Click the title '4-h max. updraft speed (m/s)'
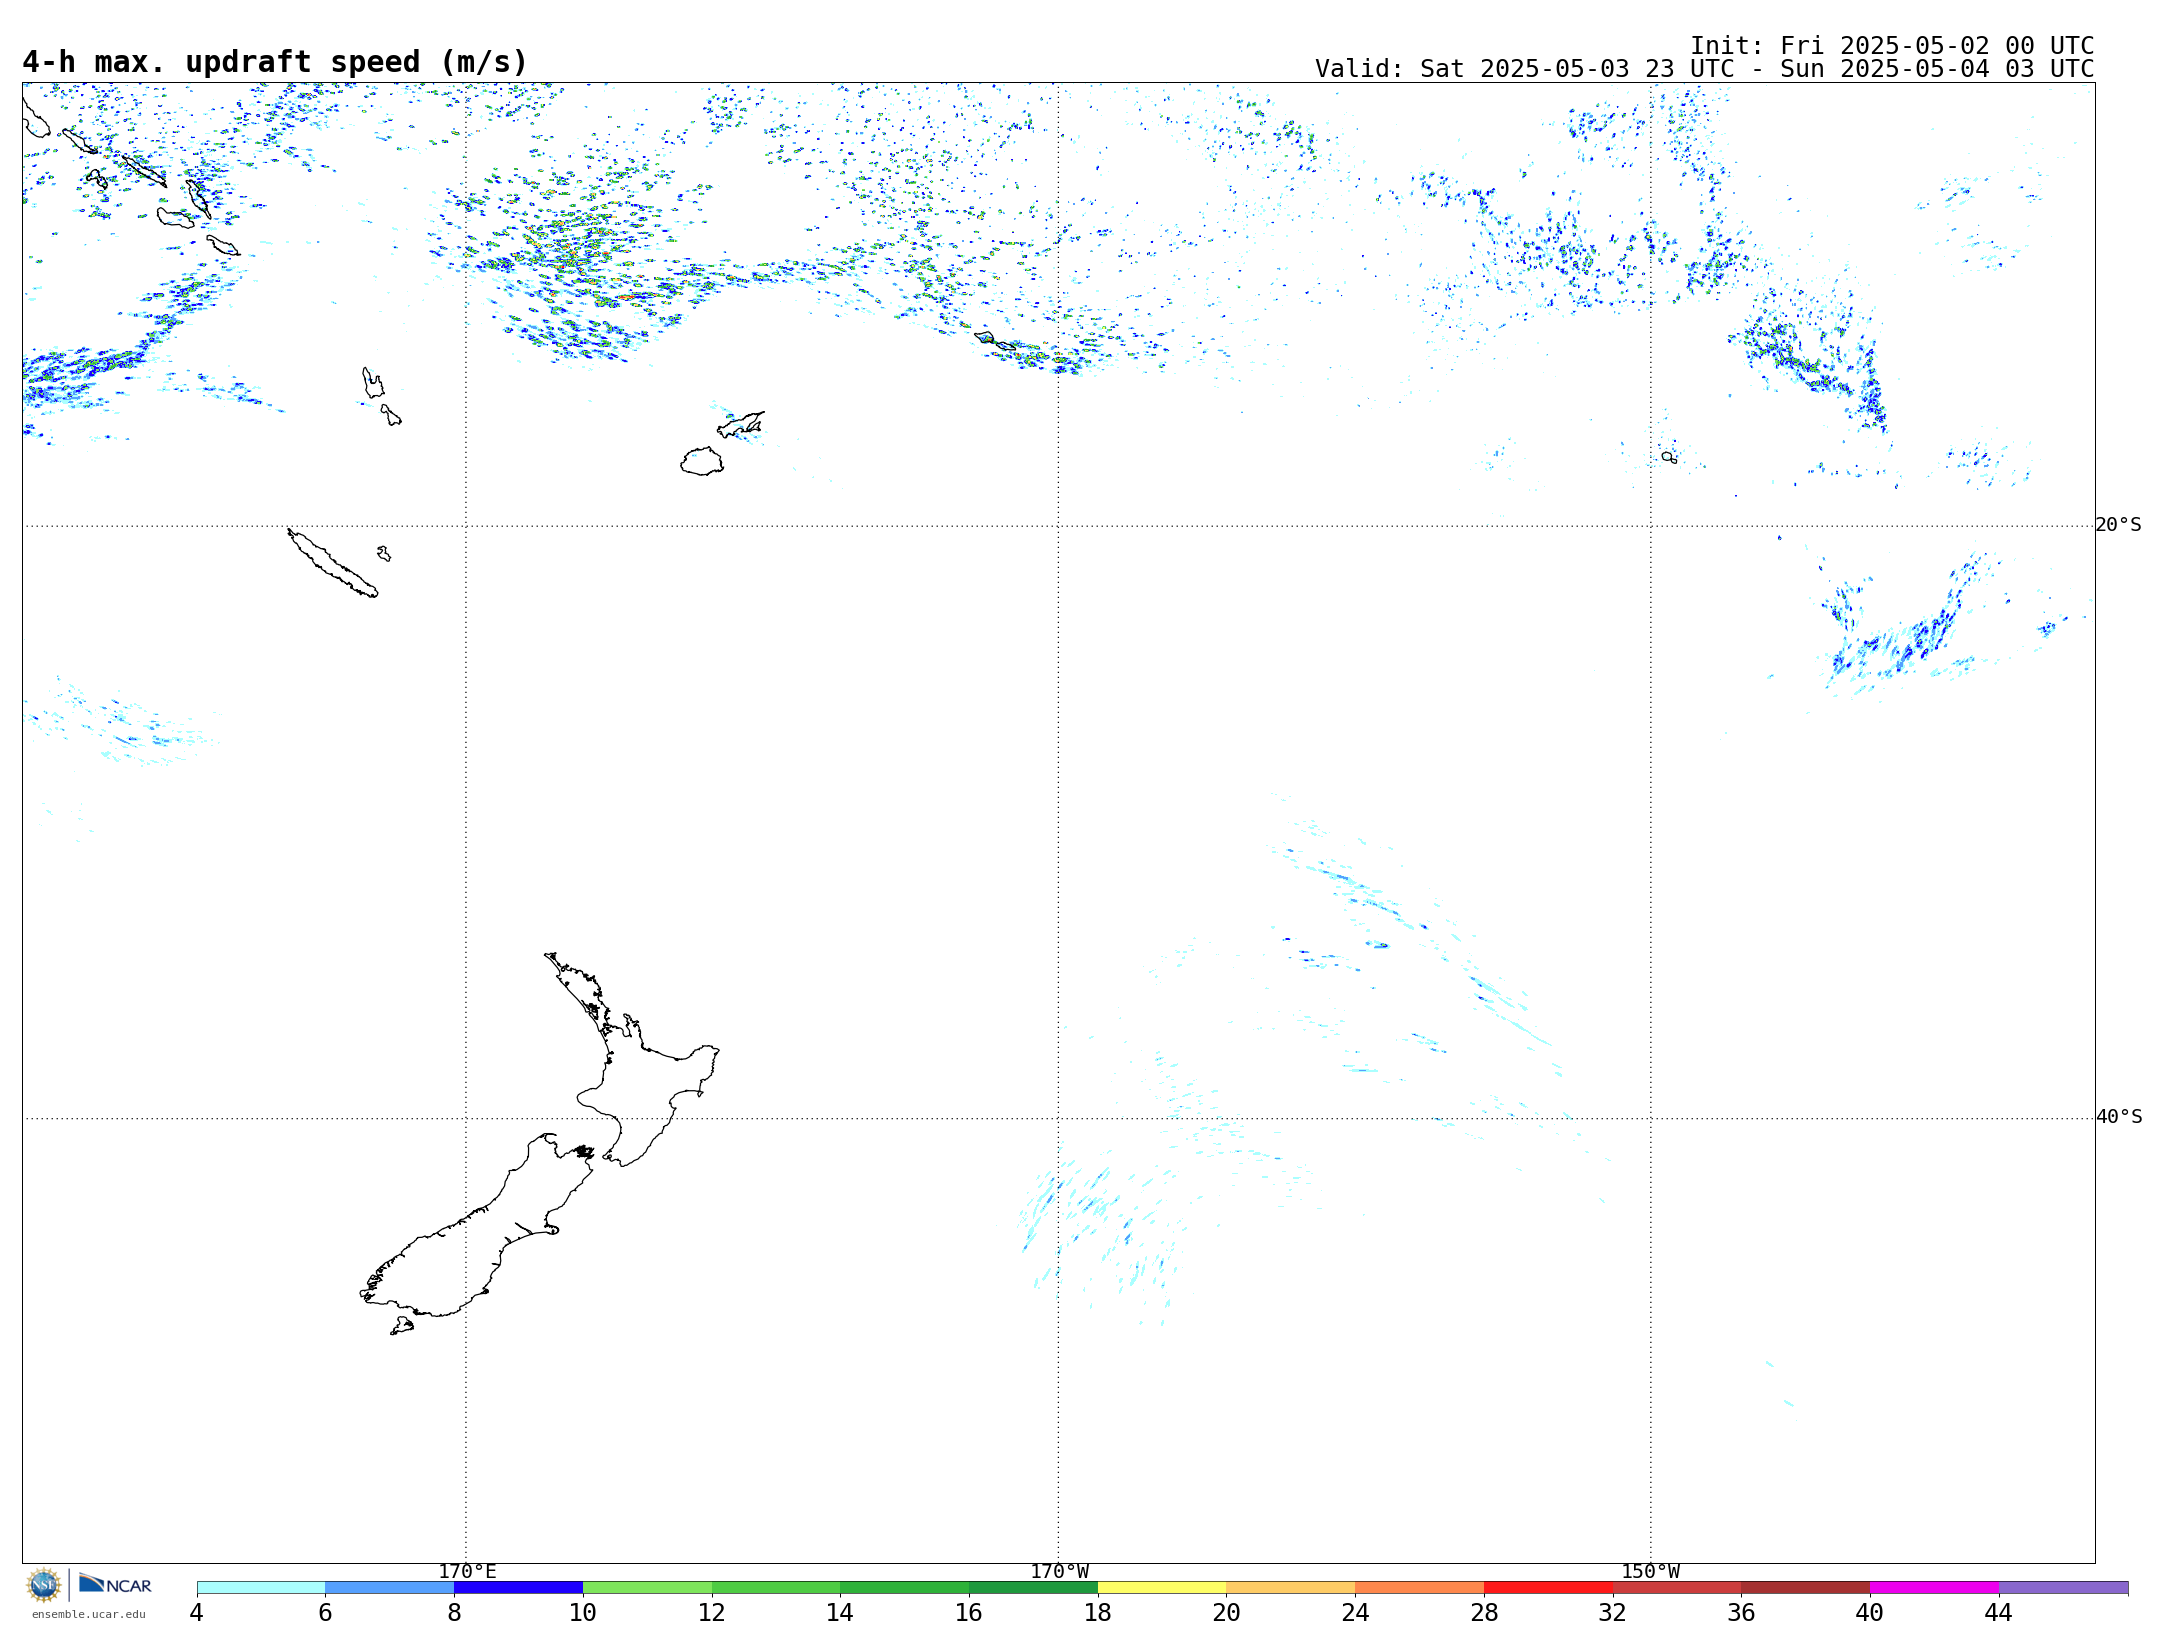This screenshot has width=2160, height=1626. (275, 62)
